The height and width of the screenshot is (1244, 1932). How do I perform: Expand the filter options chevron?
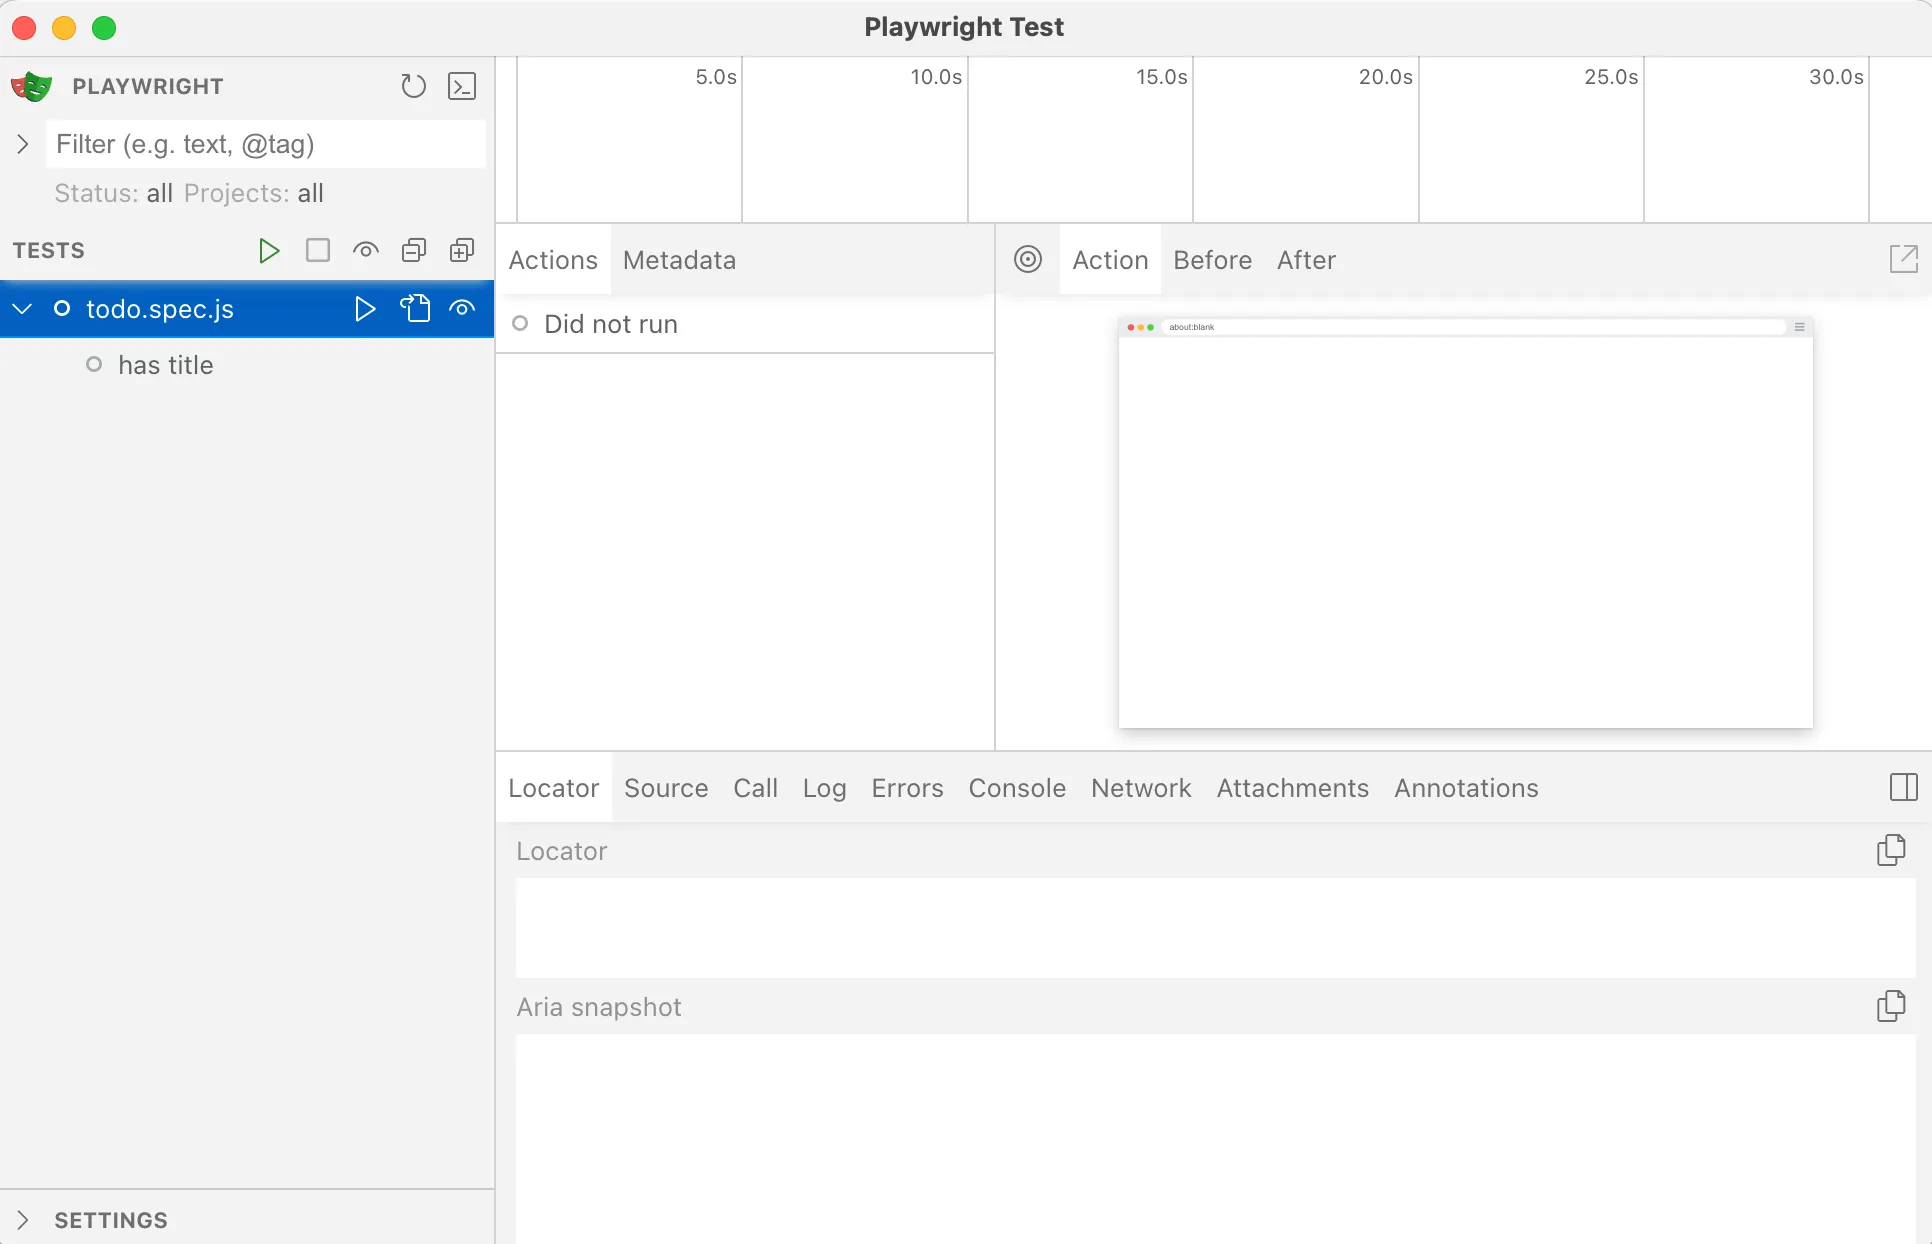click(x=23, y=144)
